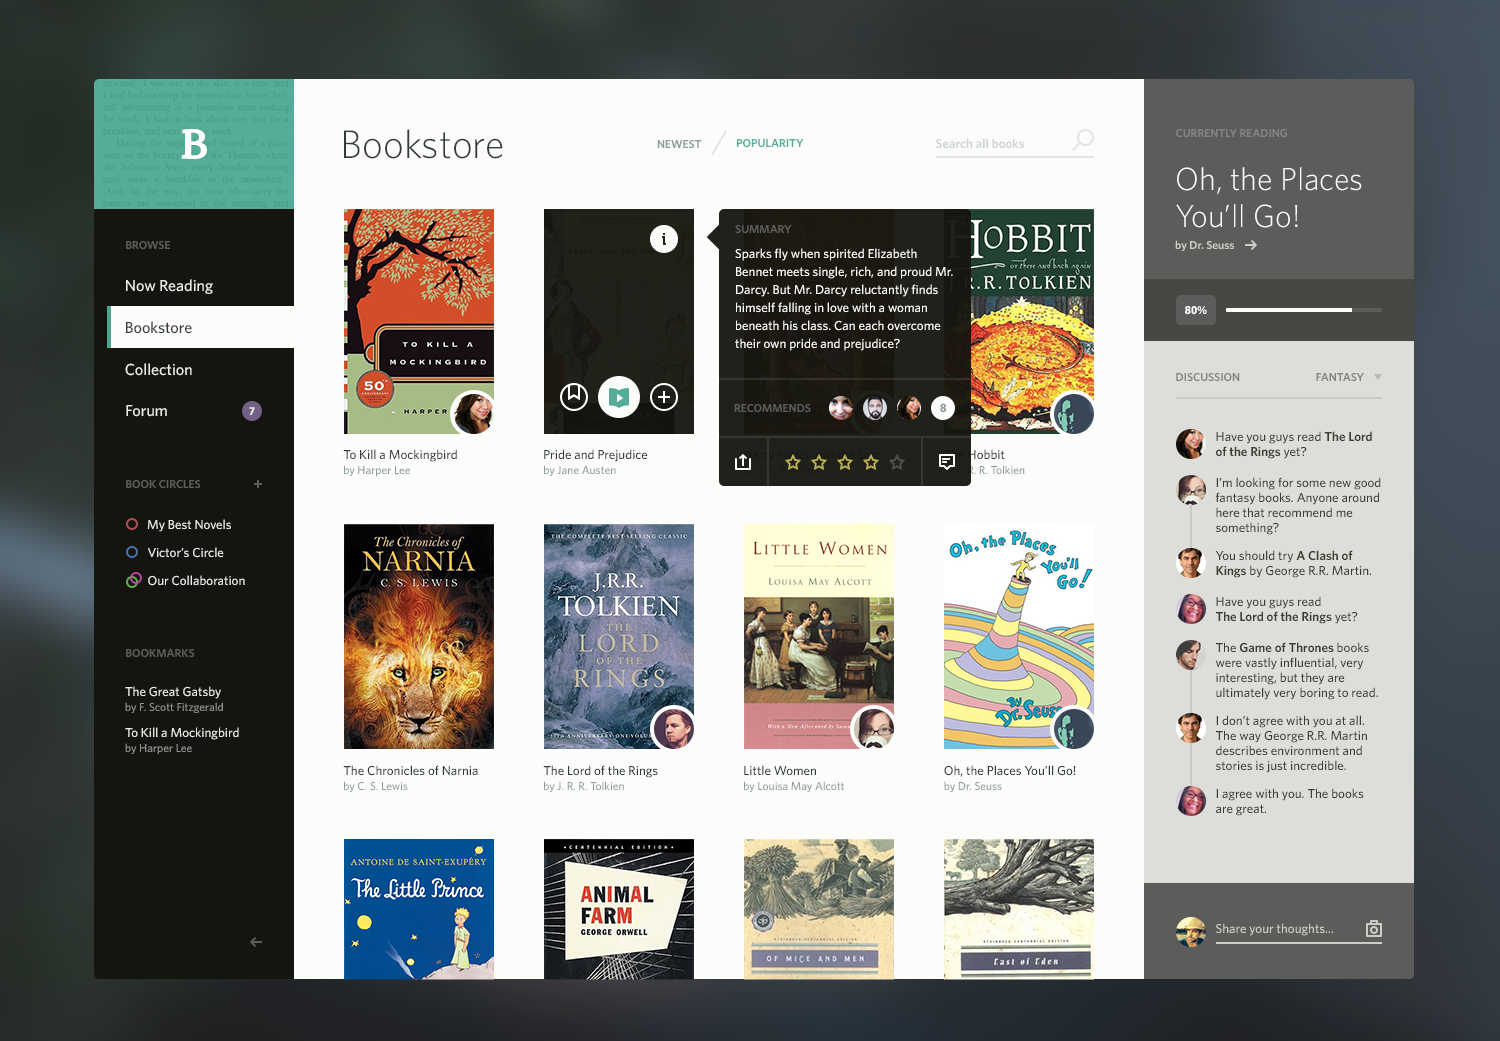Collapse sidebar with the left arrow
1500x1041 pixels.
(x=256, y=942)
